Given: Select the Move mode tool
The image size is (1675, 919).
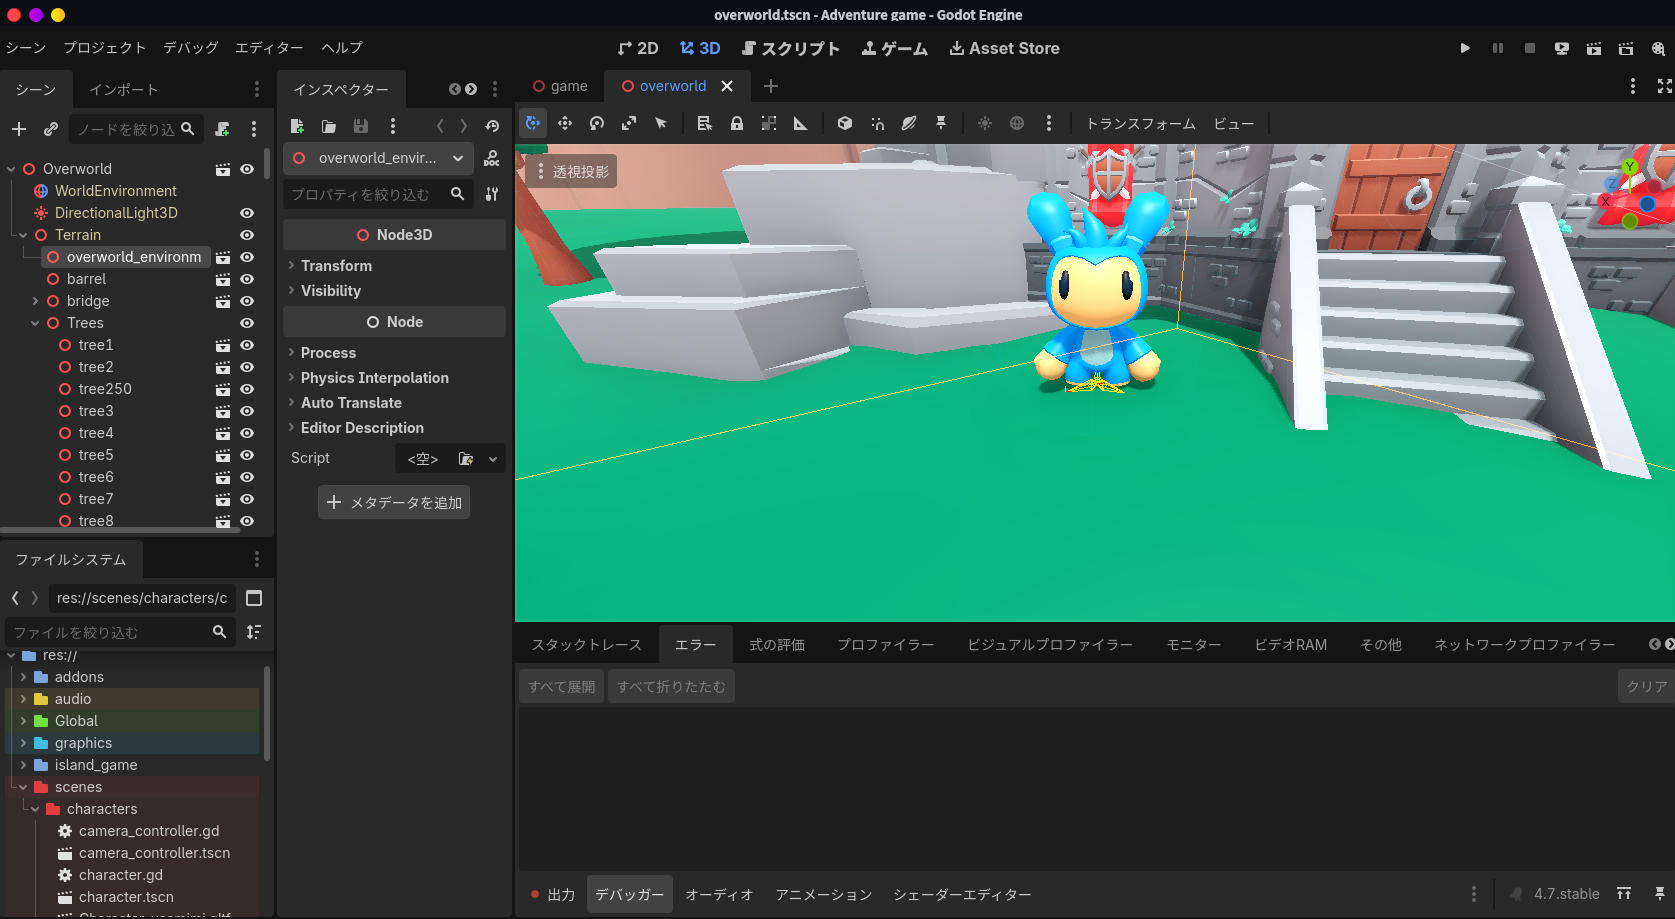Looking at the screenshot, I should coord(565,123).
